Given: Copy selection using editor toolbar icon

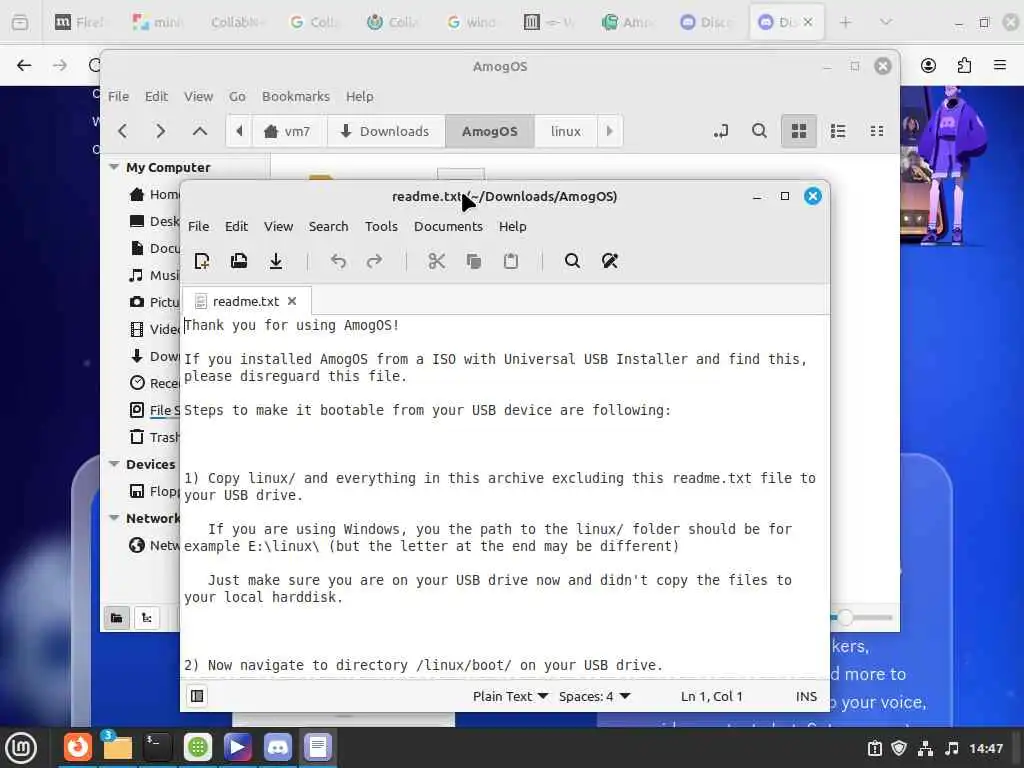Looking at the screenshot, I should tap(473, 261).
